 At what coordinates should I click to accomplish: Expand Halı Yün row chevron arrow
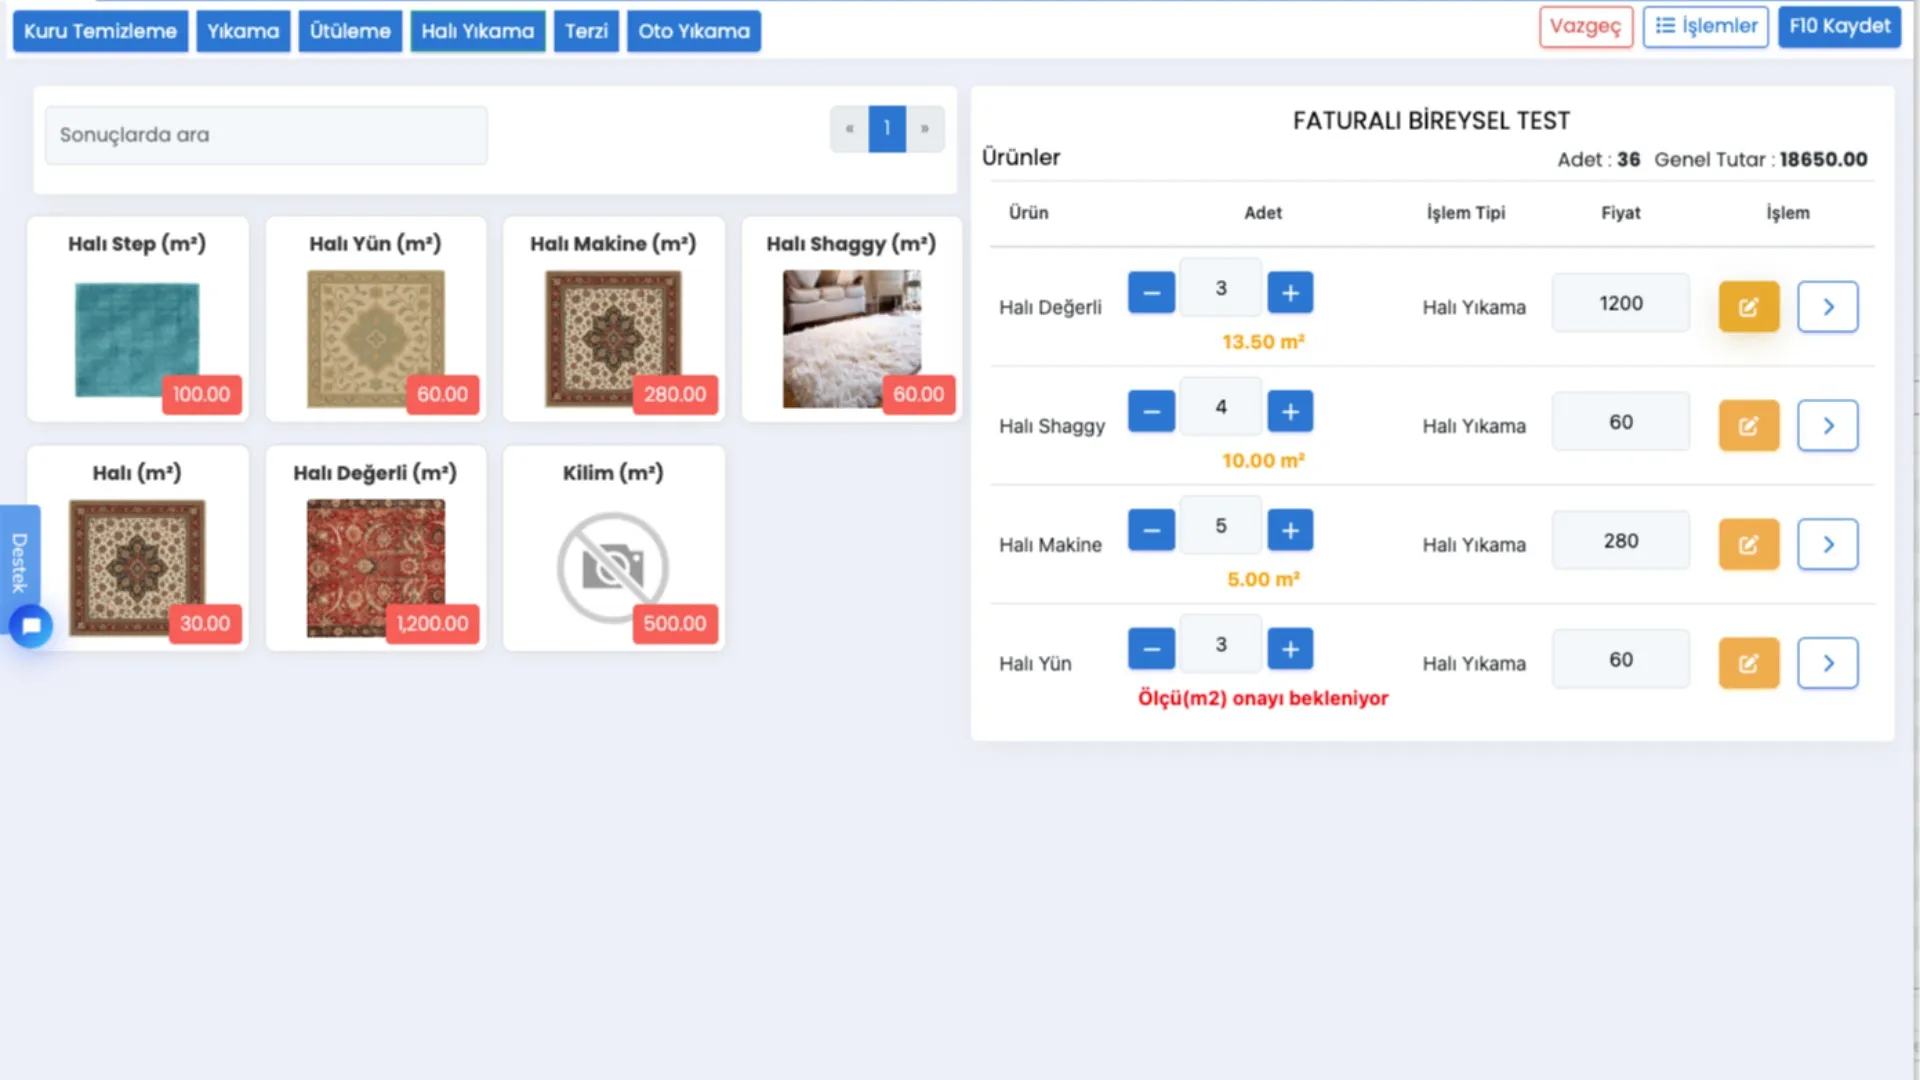click(1827, 663)
